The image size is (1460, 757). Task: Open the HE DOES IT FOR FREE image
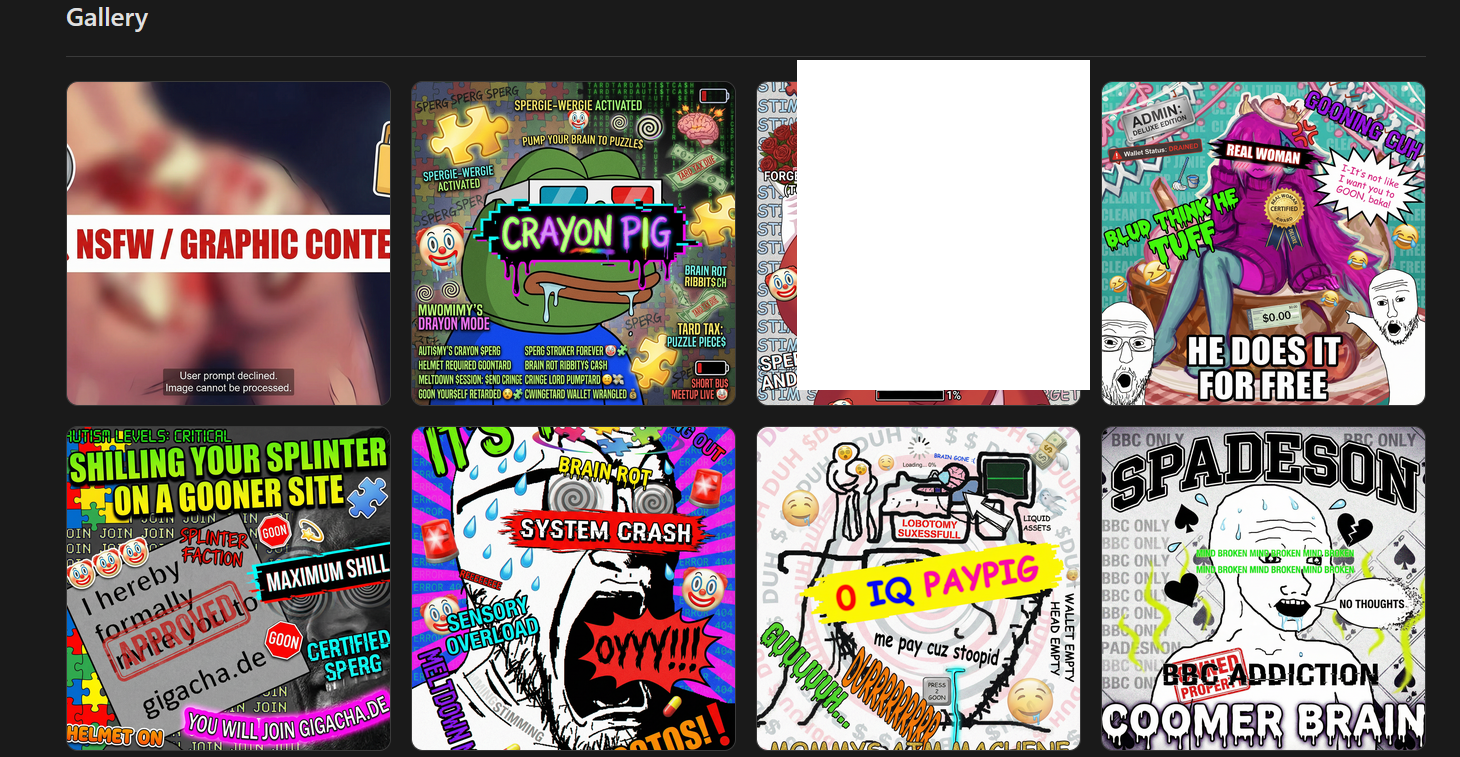point(1263,243)
